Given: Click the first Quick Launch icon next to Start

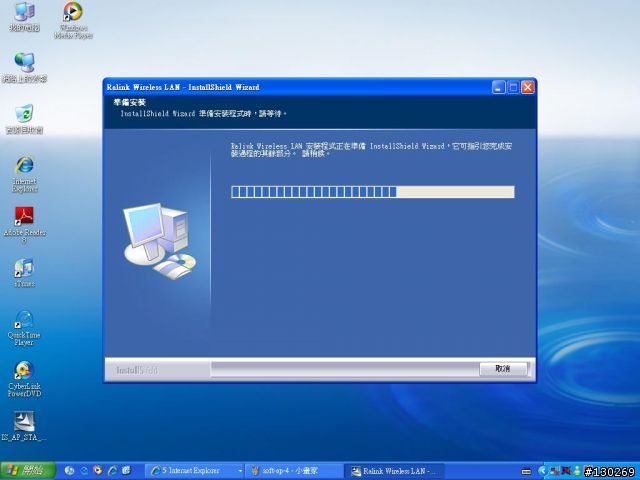Looking at the screenshot, I should pos(69,471).
